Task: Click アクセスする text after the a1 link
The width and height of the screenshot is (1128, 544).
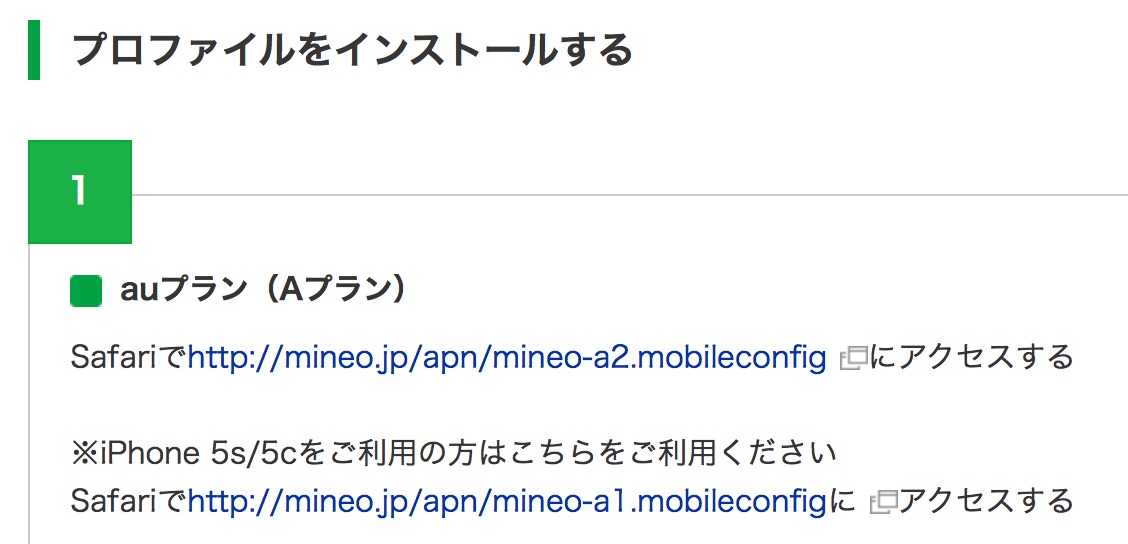Action: click(x=985, y=500)
